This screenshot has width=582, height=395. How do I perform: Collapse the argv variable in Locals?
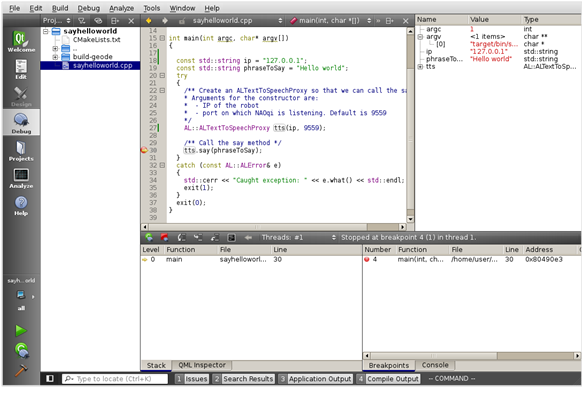click(420, 37)
